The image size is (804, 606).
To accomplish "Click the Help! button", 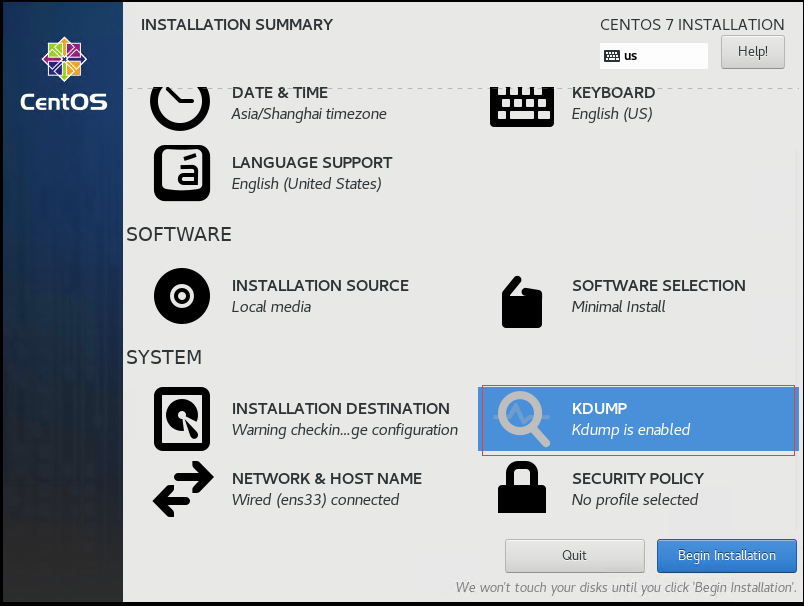I will pos(753,52).
